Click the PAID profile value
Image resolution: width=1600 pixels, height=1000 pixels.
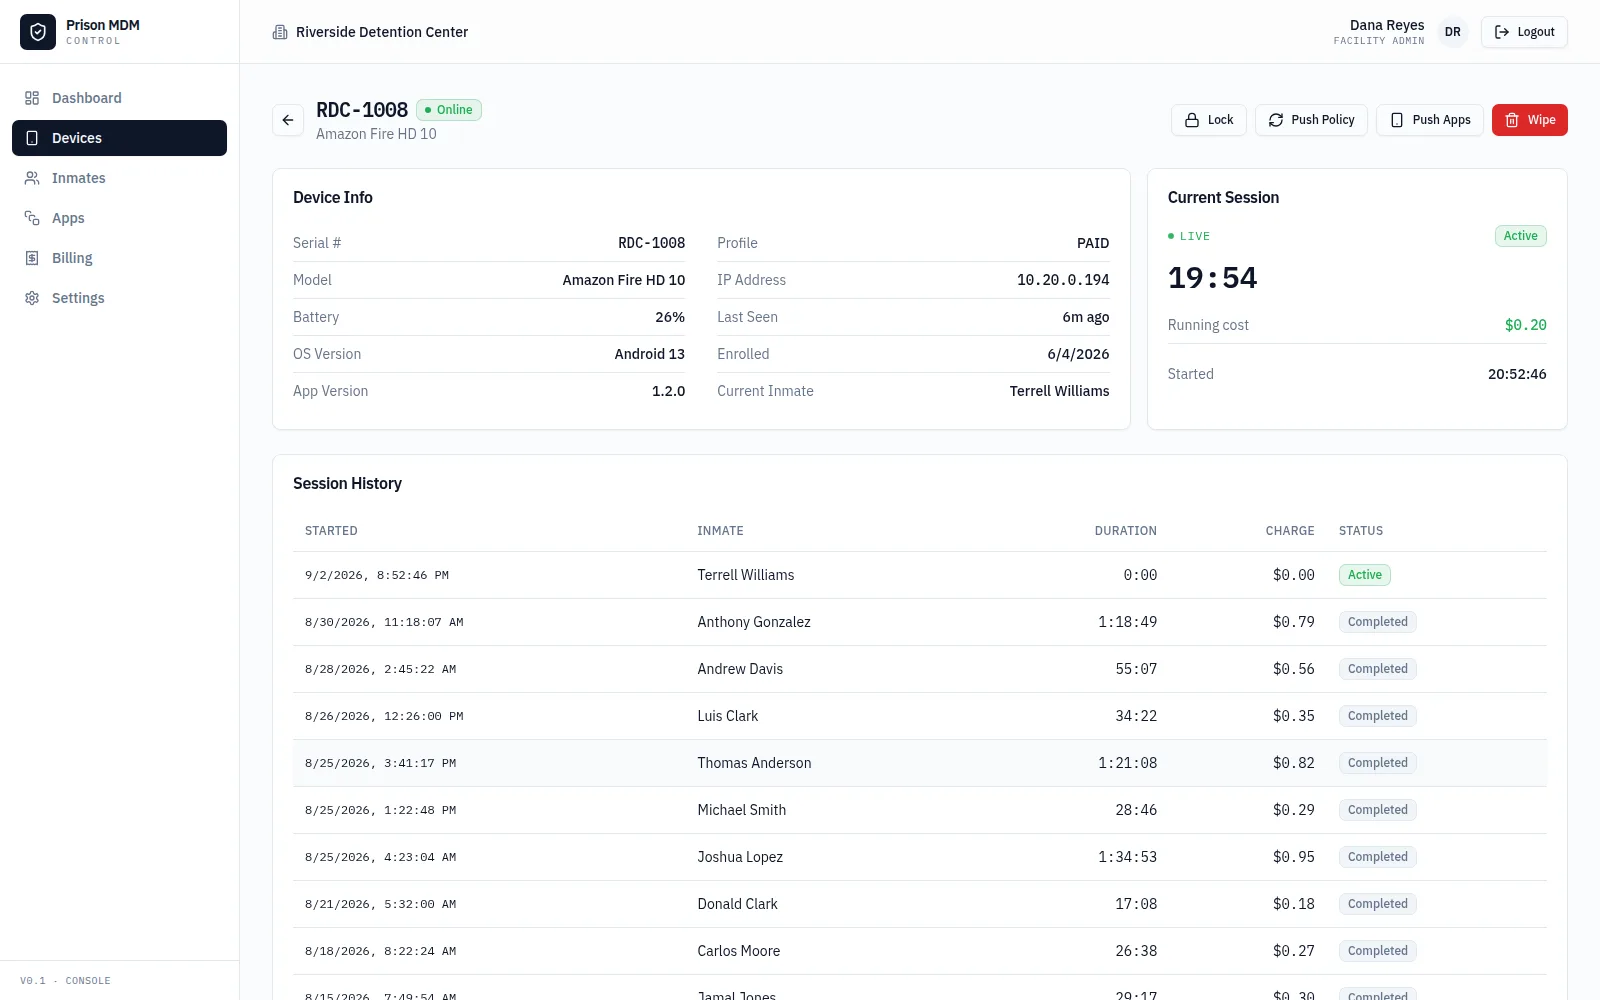[x=1093, y=243]
